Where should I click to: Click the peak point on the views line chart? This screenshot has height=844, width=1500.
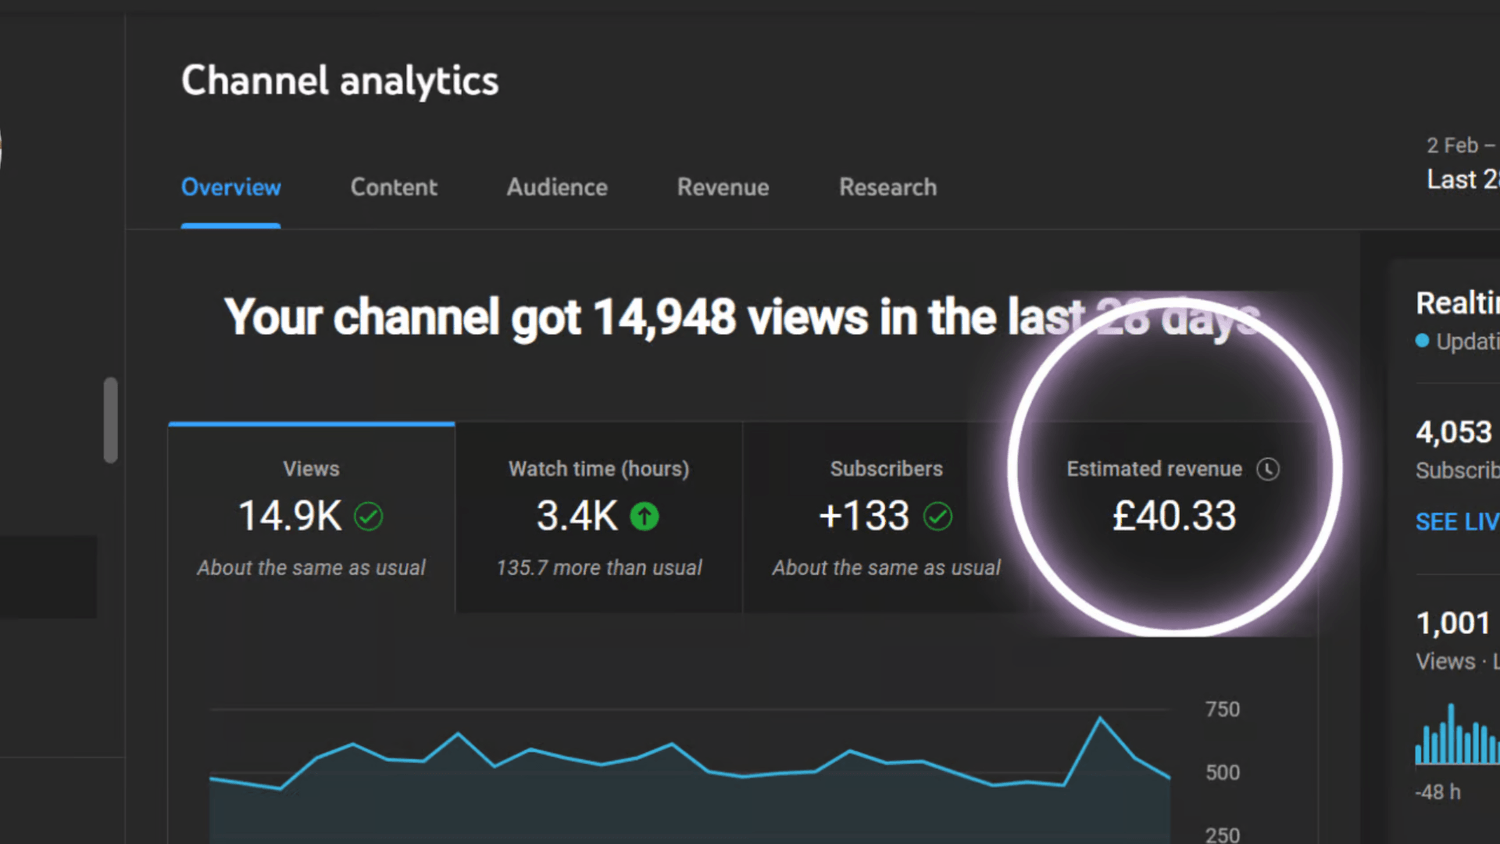click(x=1101, y=717)
